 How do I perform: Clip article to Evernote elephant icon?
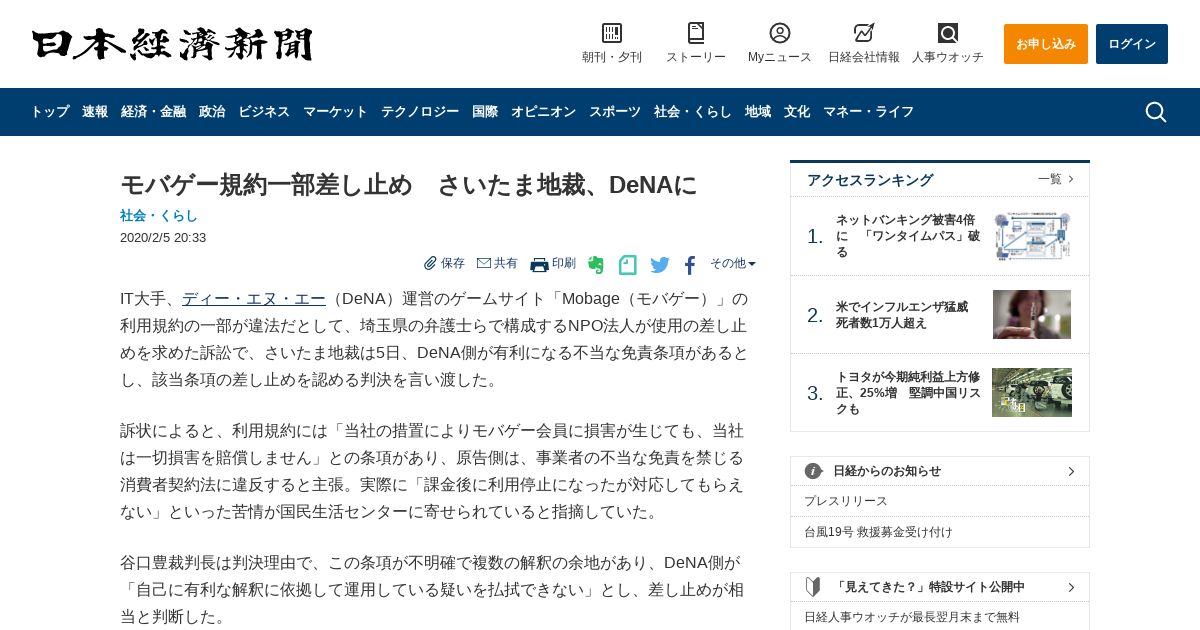[x=596, y=265]
